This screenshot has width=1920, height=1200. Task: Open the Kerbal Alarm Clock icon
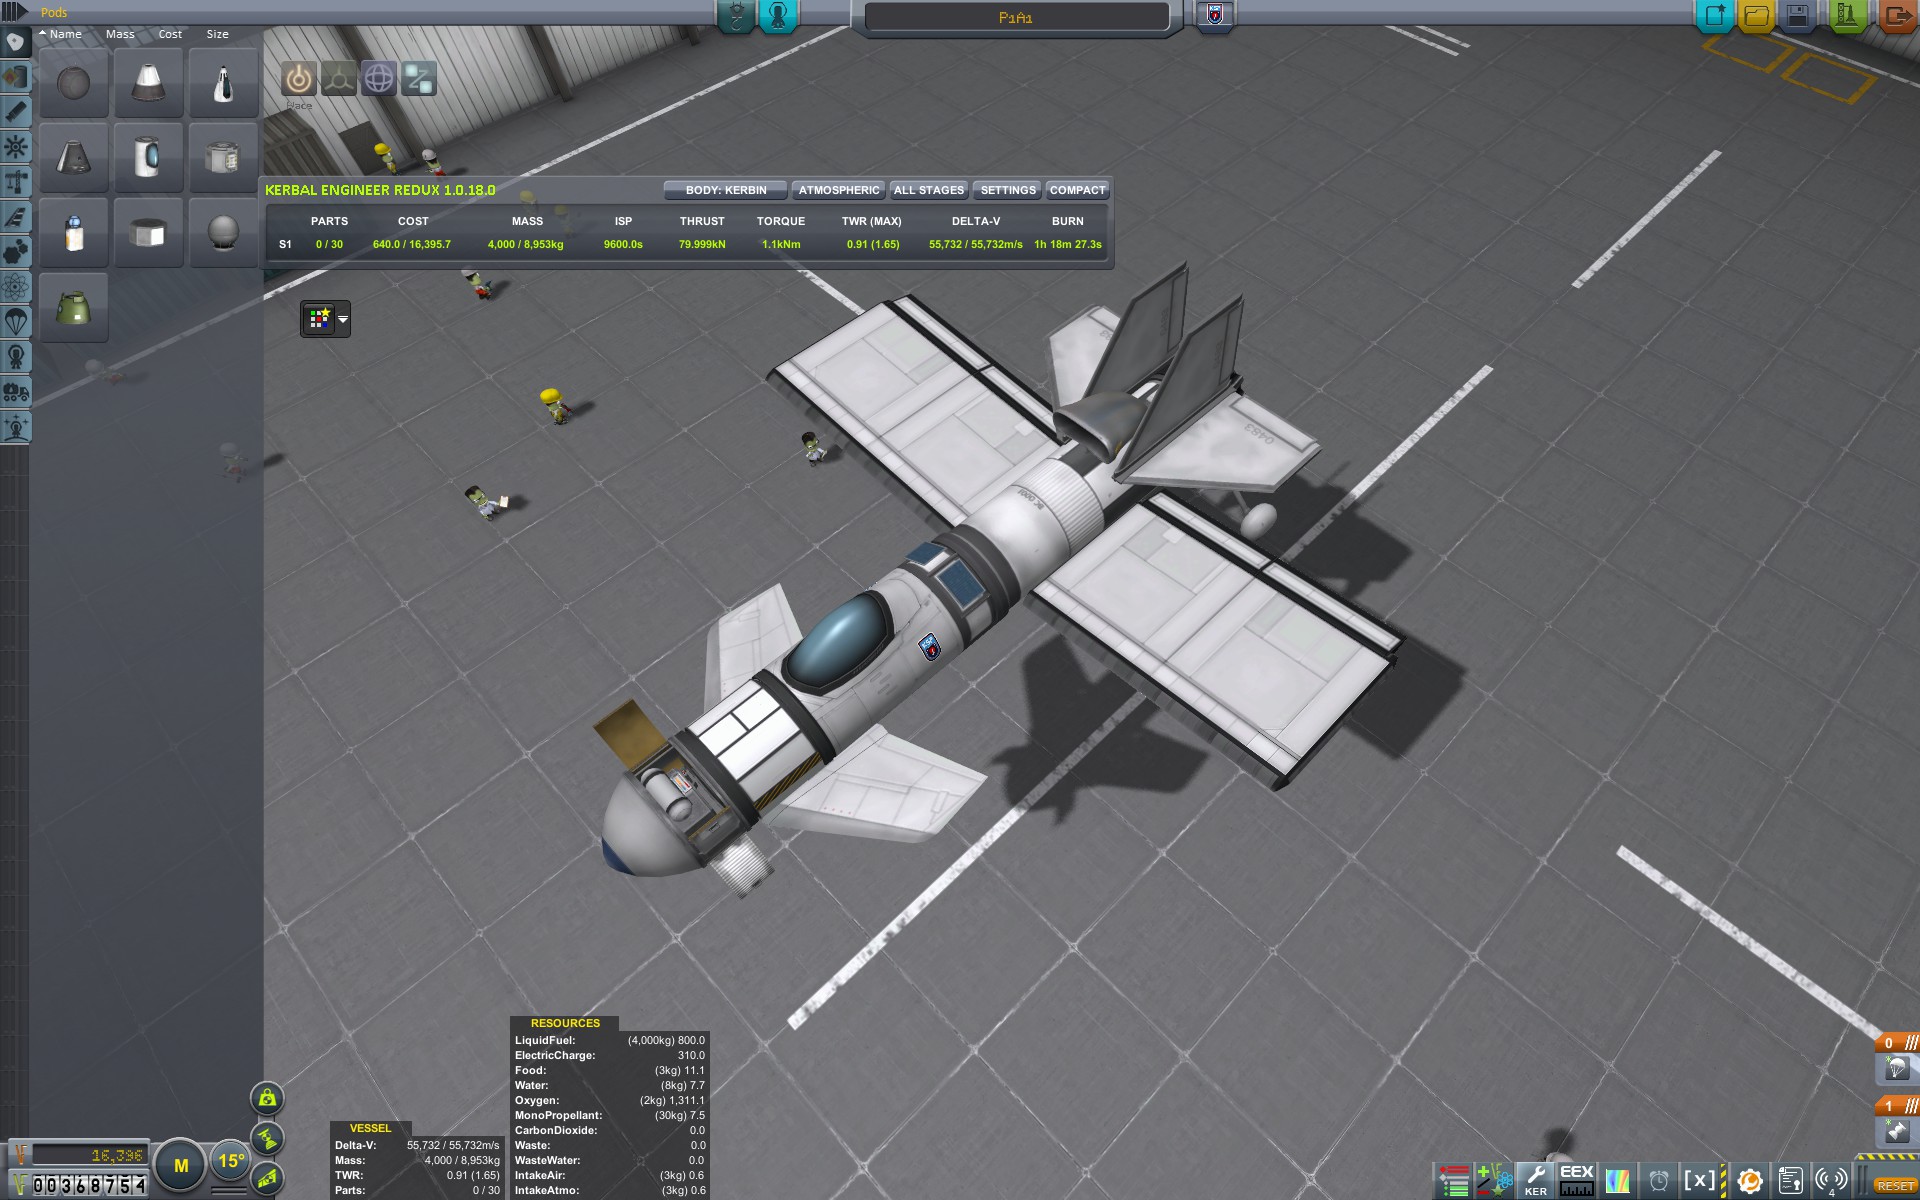tap(1659, 1181)
